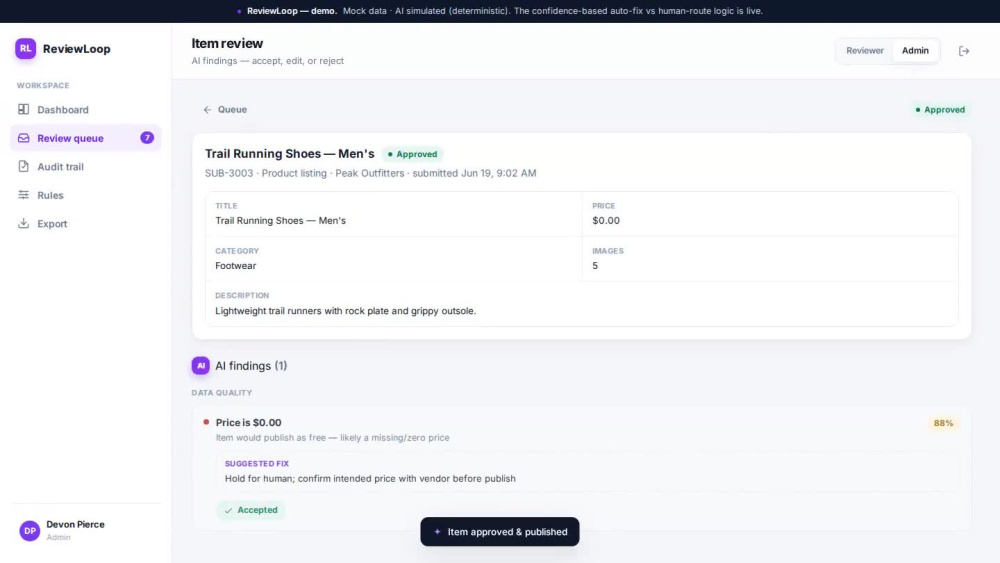The image size is (1000, 563).
Task: Click the Approved status at top right
Action: pyautogui.click(x=940, y=110)
